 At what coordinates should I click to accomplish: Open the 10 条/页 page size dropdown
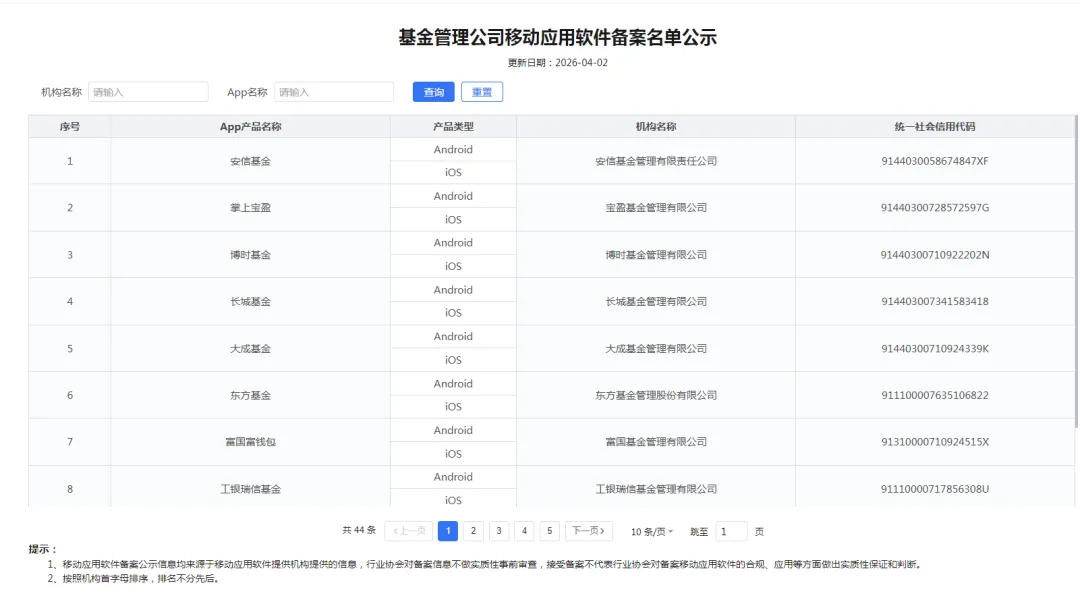(x=652, y=531)
